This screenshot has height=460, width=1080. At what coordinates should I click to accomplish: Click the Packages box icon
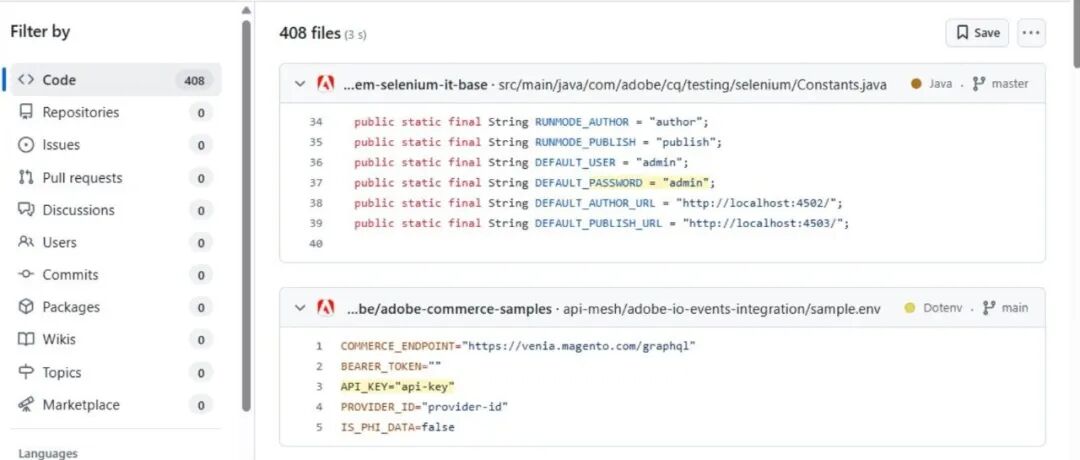tap(26, 306)
